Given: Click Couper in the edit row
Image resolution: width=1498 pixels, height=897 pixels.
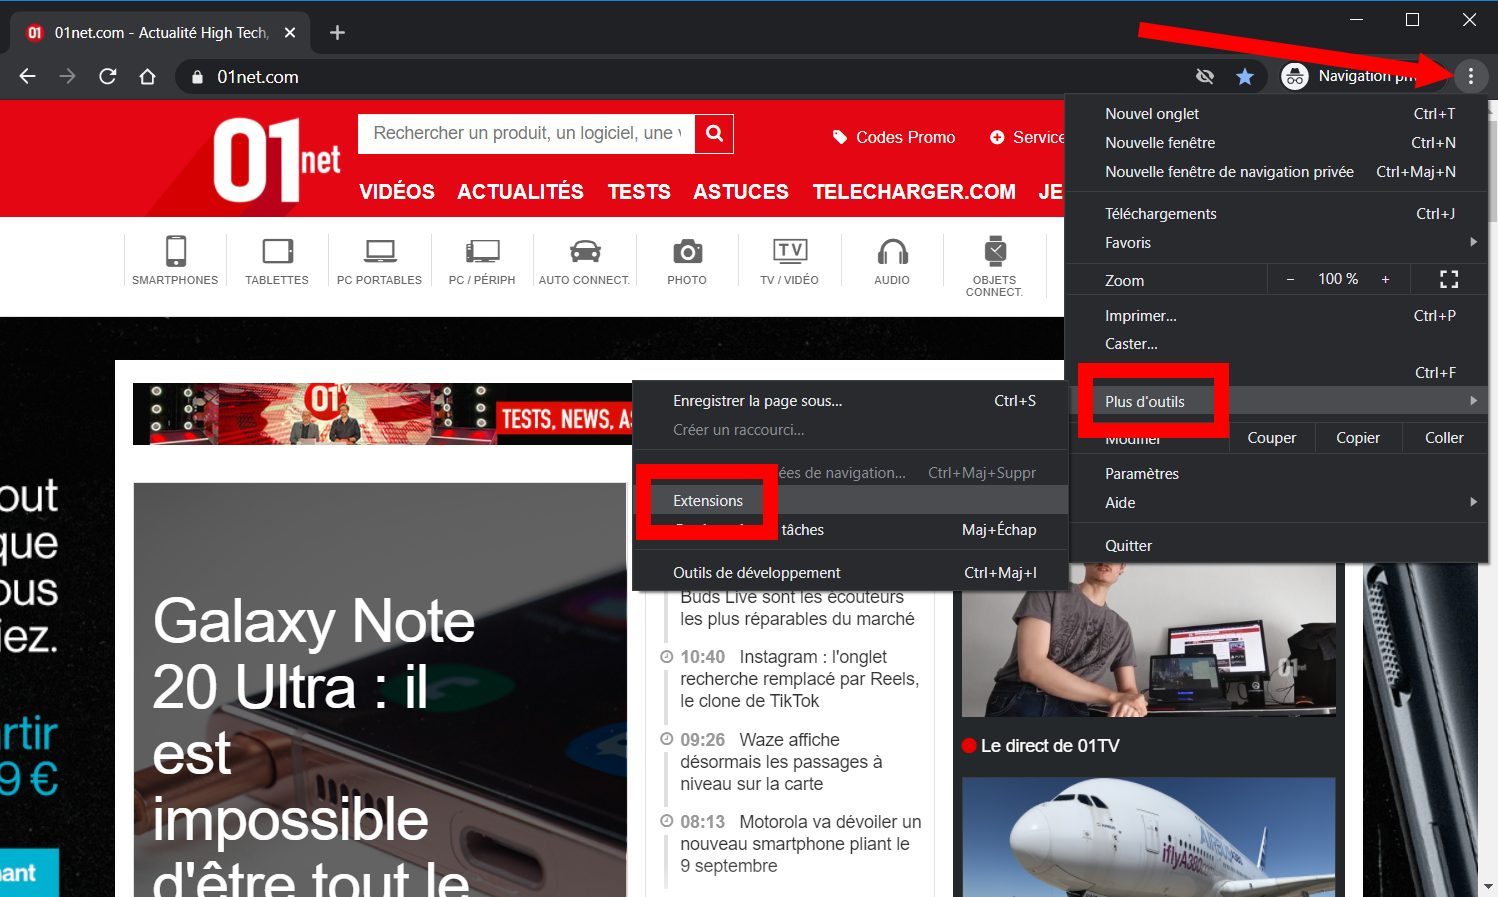Looking at the screenshot, I should tap(1271, 437).
